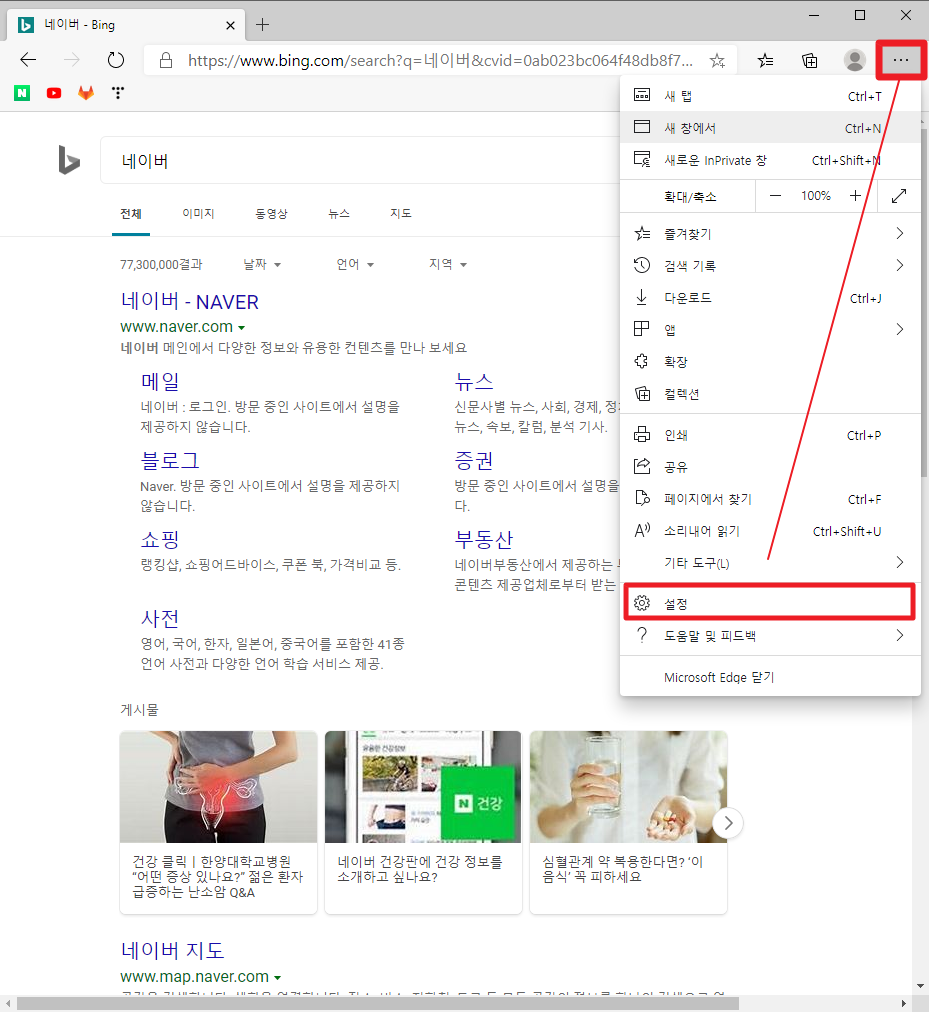Screen dimensions: 929x1012
Task: Zoom in with the plus button
Action: [x=855, y=196]
